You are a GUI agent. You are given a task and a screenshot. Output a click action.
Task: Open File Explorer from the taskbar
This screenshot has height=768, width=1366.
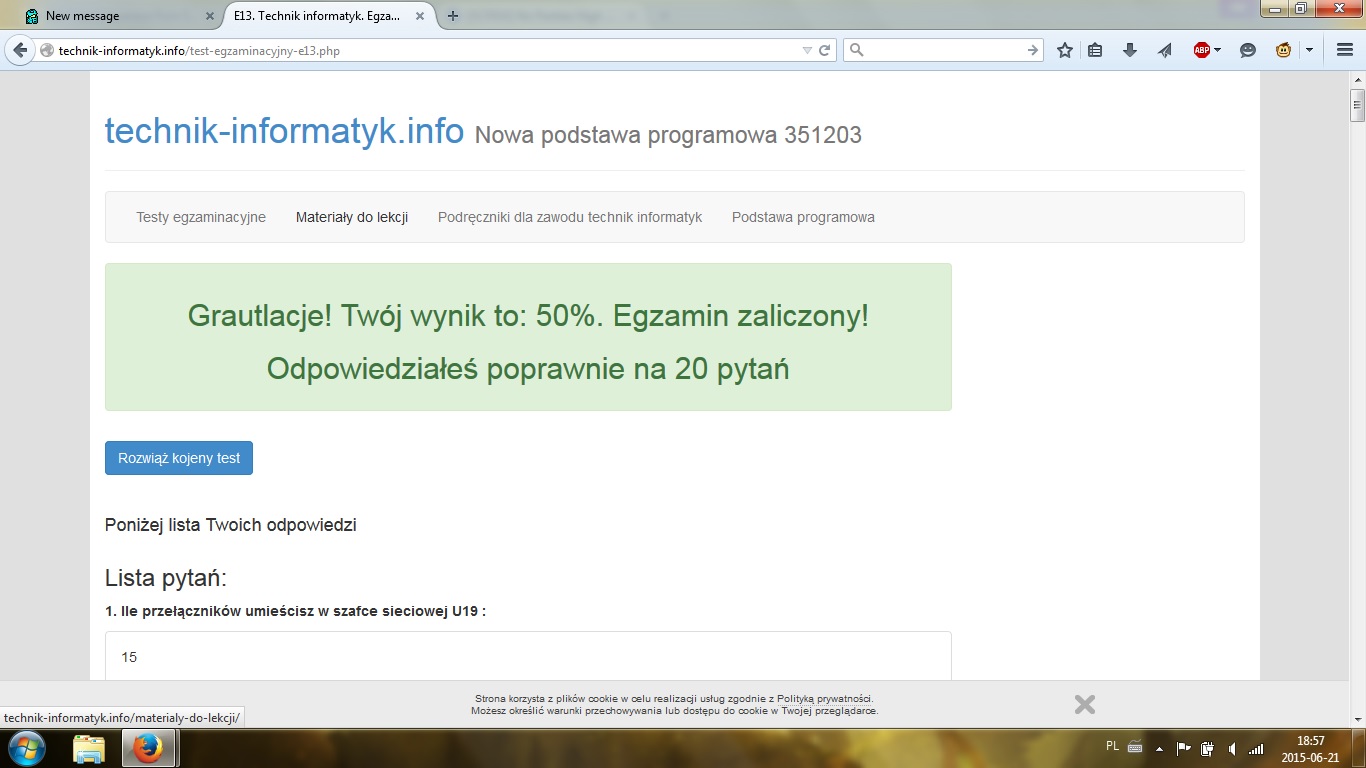[x=89, y=748]
